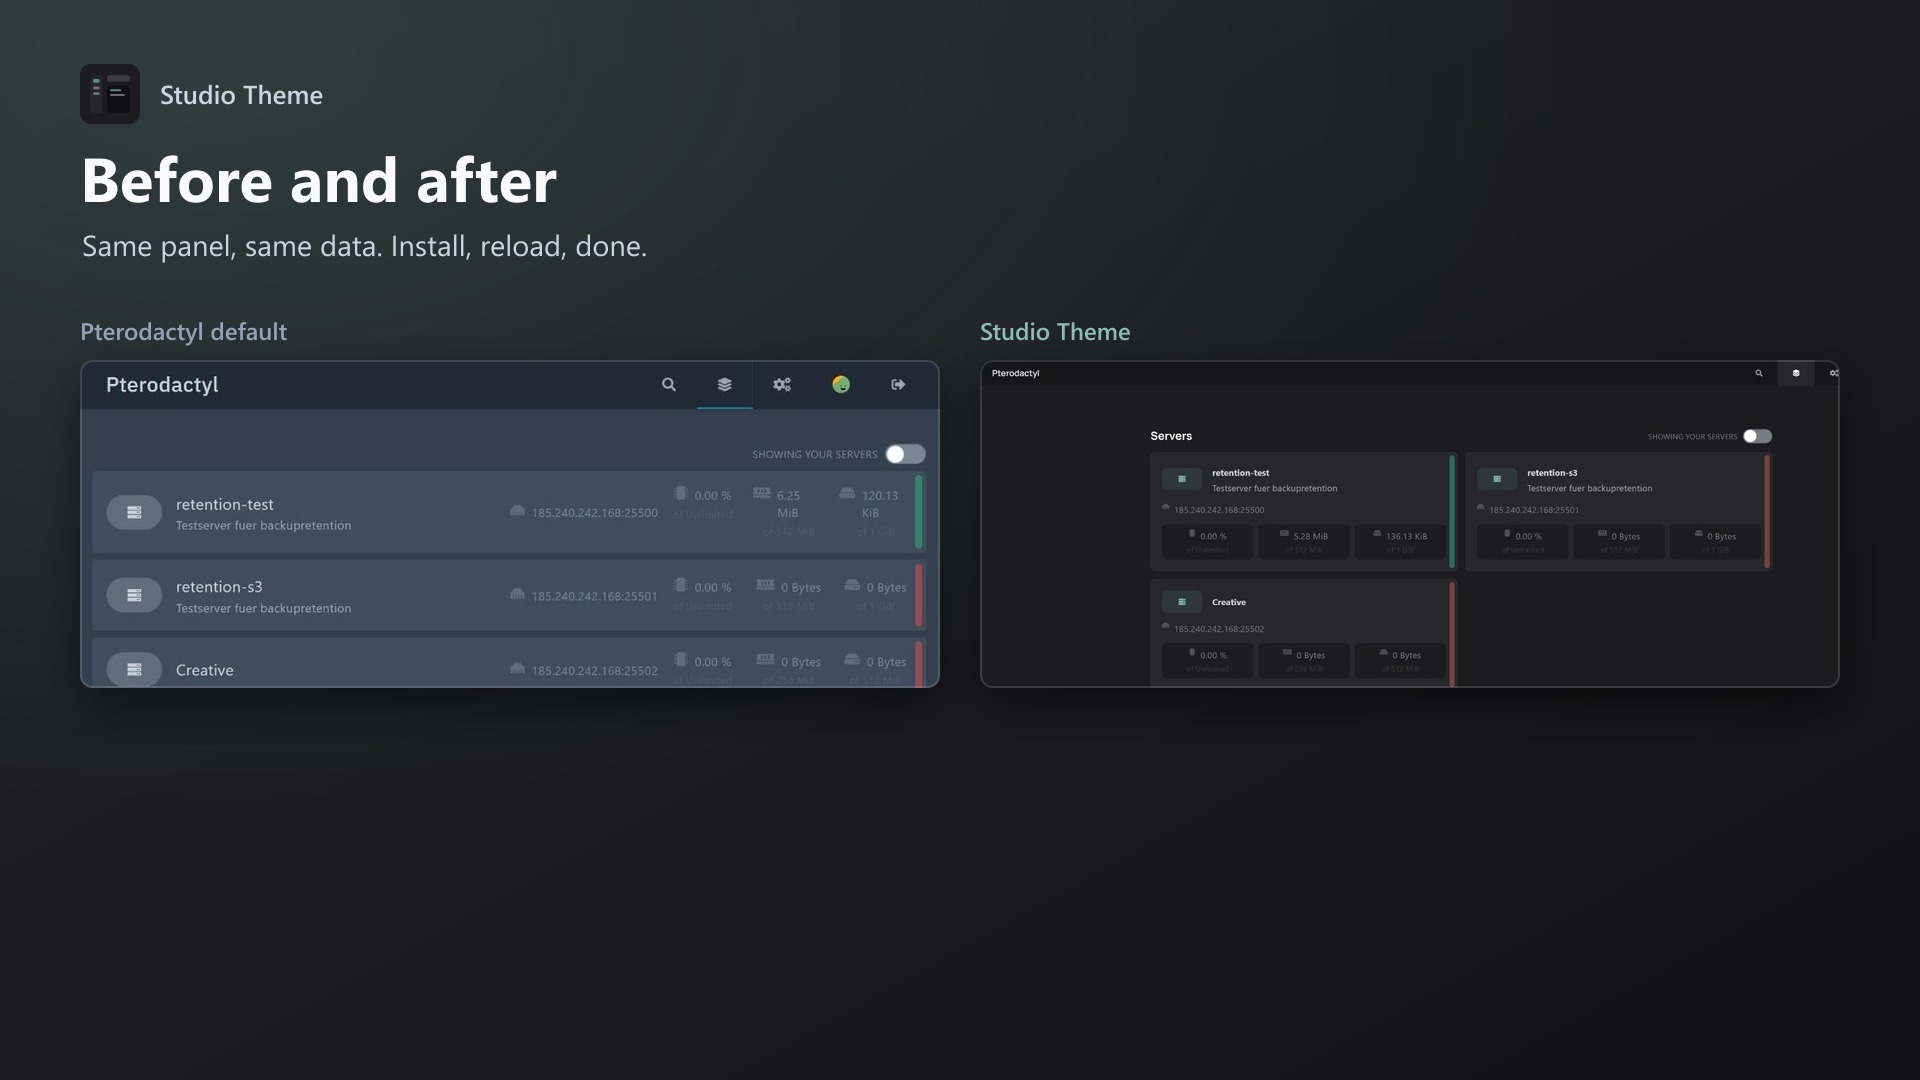Click the user avatar in default panel

tap(841, 385)
